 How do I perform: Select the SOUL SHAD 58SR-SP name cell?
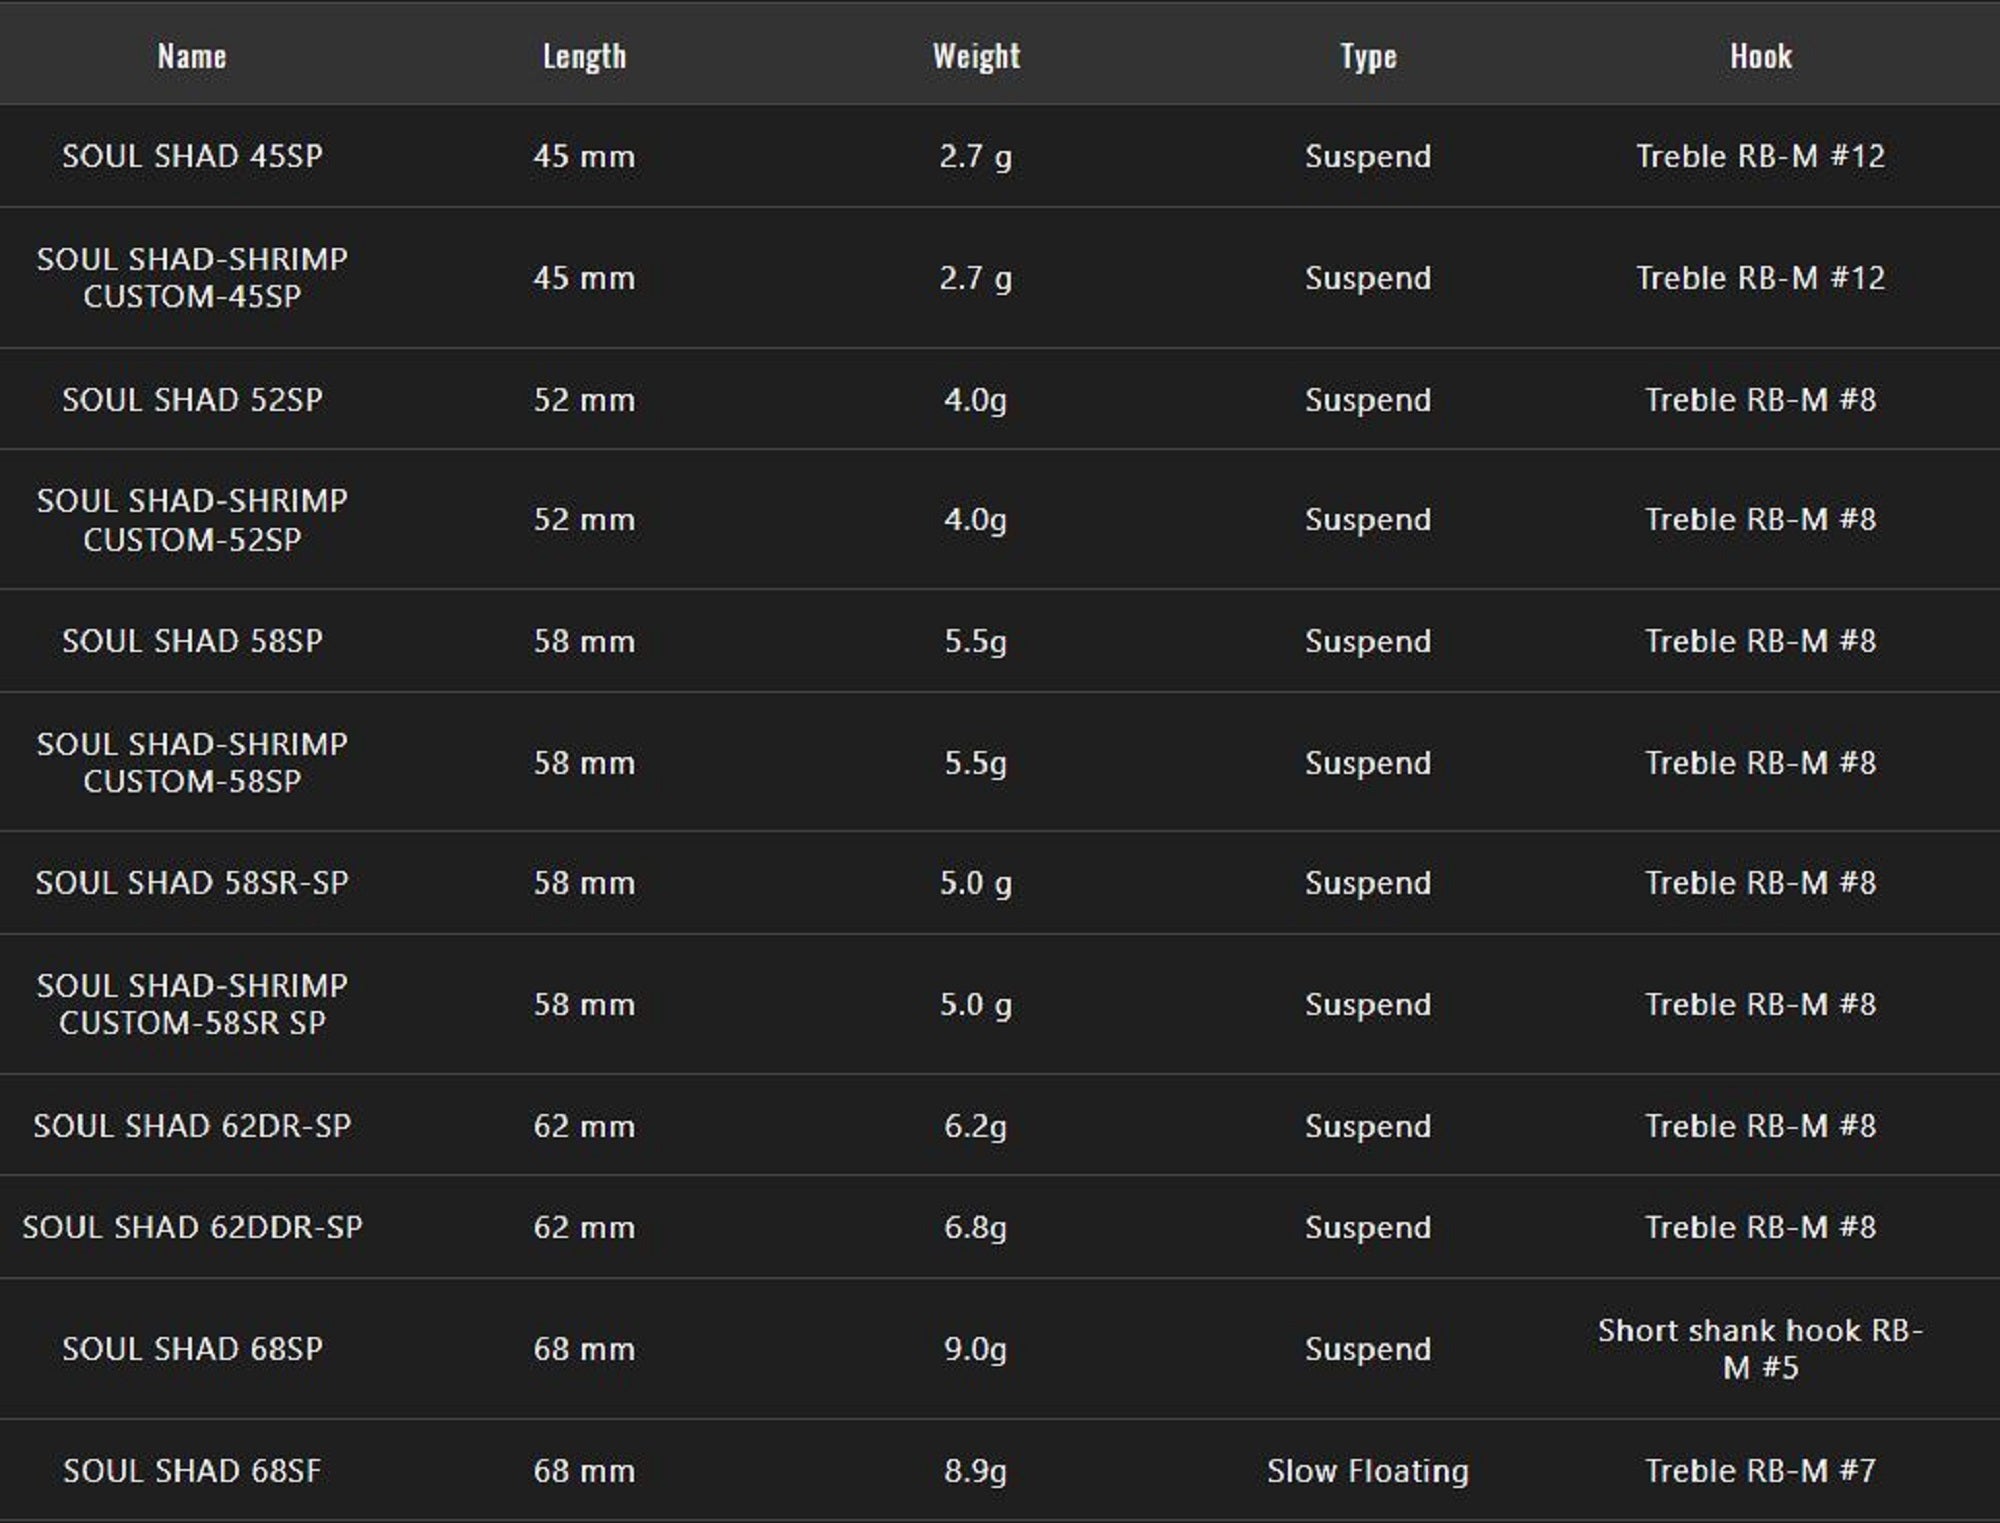(x=192, y=883)
